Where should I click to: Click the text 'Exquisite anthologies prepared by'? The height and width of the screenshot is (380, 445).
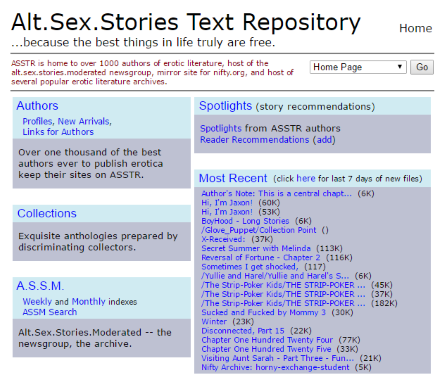[98, 236]
